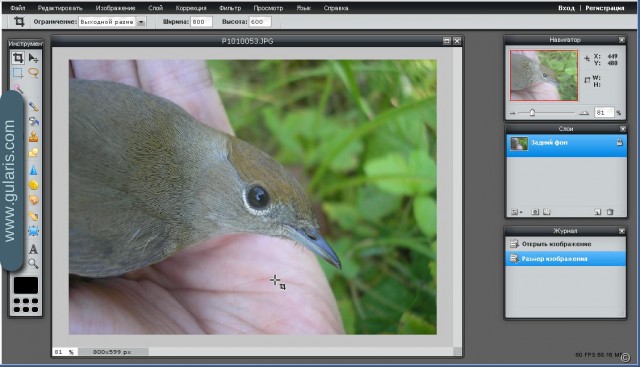The width and height of the screenshot is (640, 367).
Task: Click the zoom percent field in the document status bar
Action: click(x=64, y=351)
